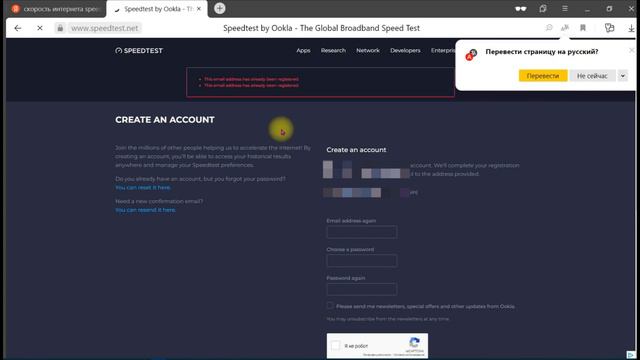The image size is (640, 360).
Task: Open the downloads arrow icon
Action: coord(631,28)
